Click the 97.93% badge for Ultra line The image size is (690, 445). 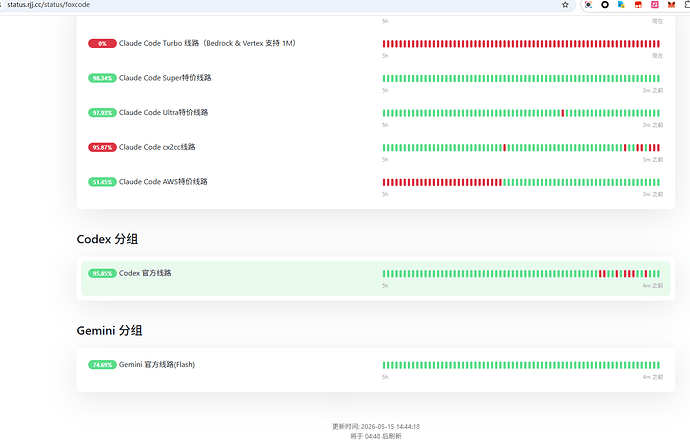click(x=102, y=113)
